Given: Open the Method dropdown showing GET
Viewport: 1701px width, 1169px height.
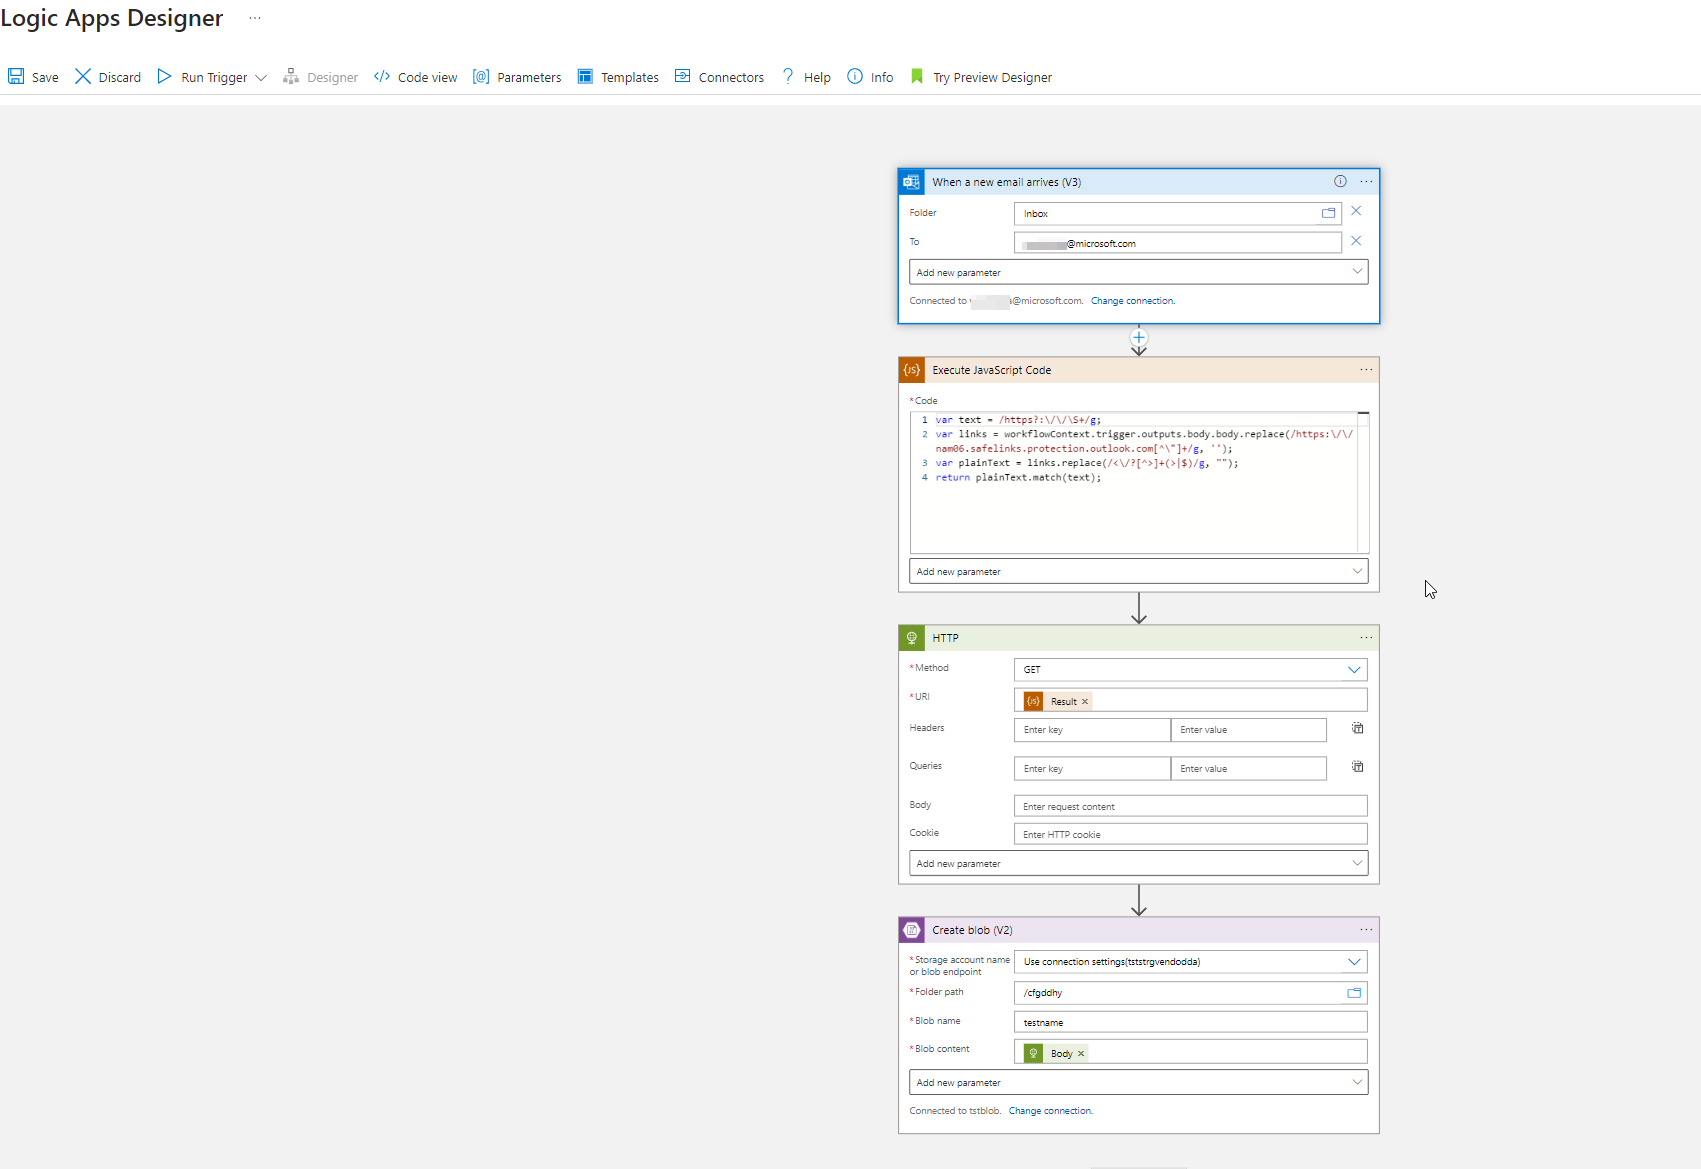Looking at the screenshot, I should [x=1355, y=669].
